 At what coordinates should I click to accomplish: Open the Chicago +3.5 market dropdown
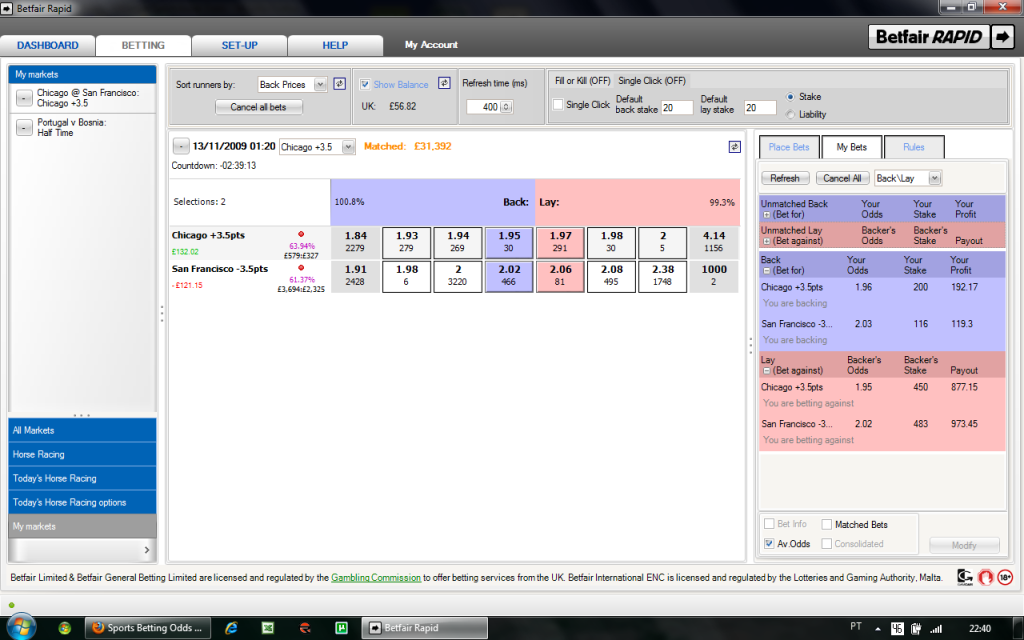pos(348,147)
